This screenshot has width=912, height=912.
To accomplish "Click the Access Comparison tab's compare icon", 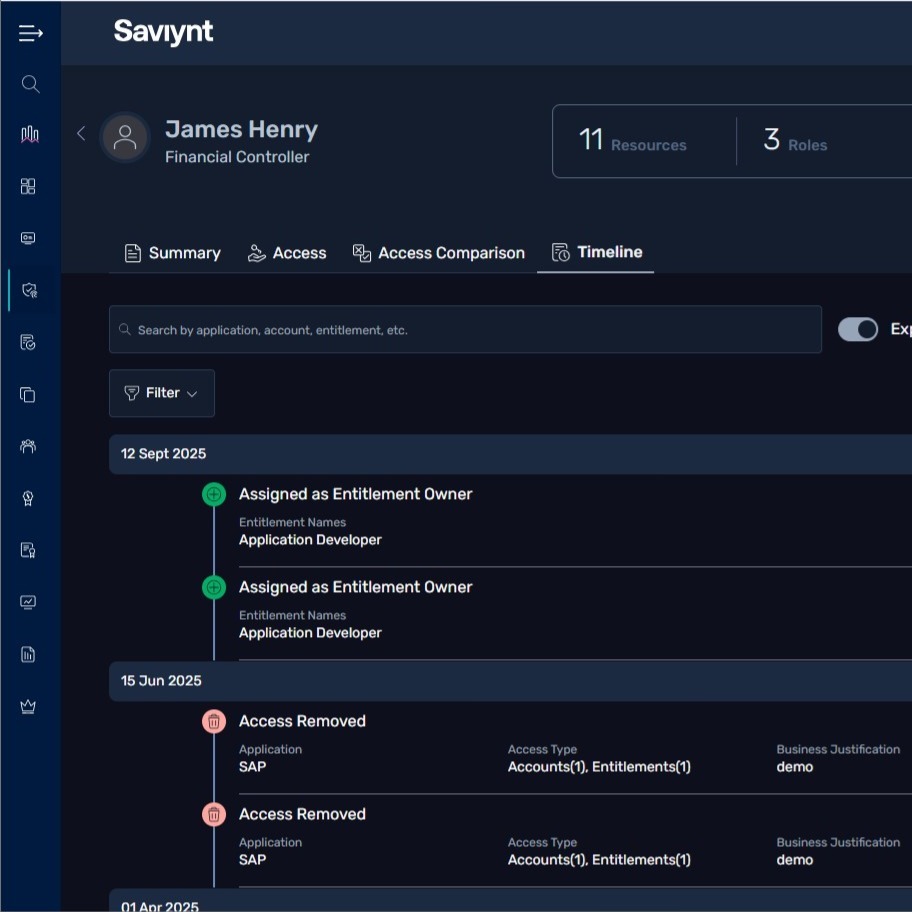I will (362, 253).
